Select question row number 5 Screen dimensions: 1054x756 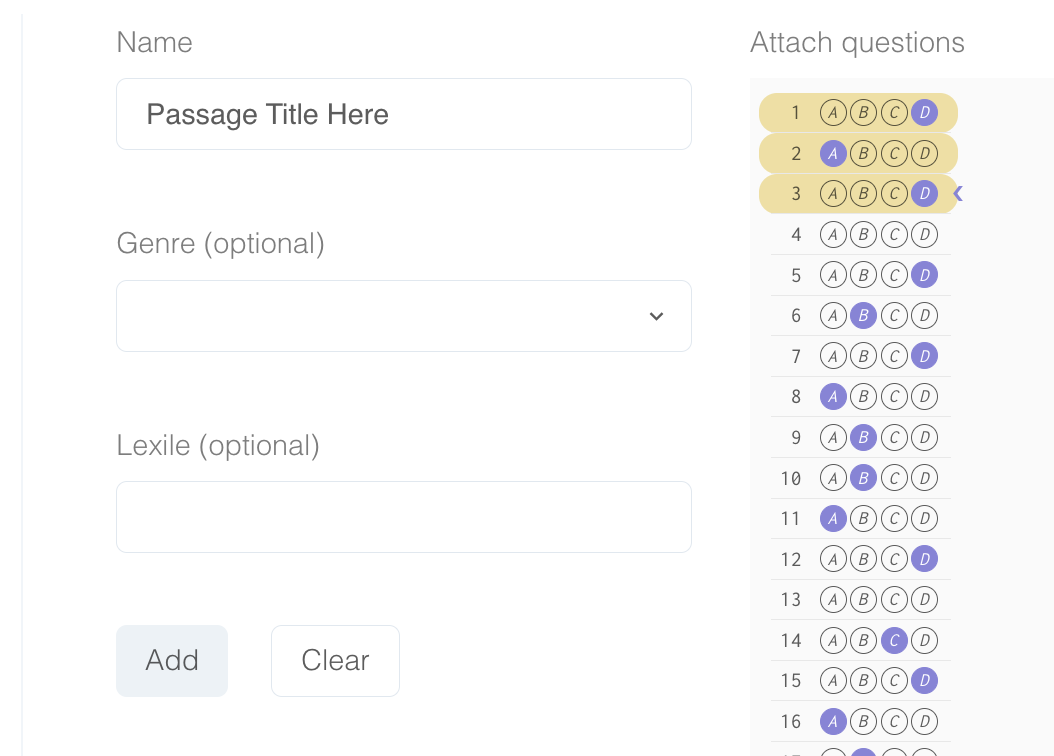(860, 275)
